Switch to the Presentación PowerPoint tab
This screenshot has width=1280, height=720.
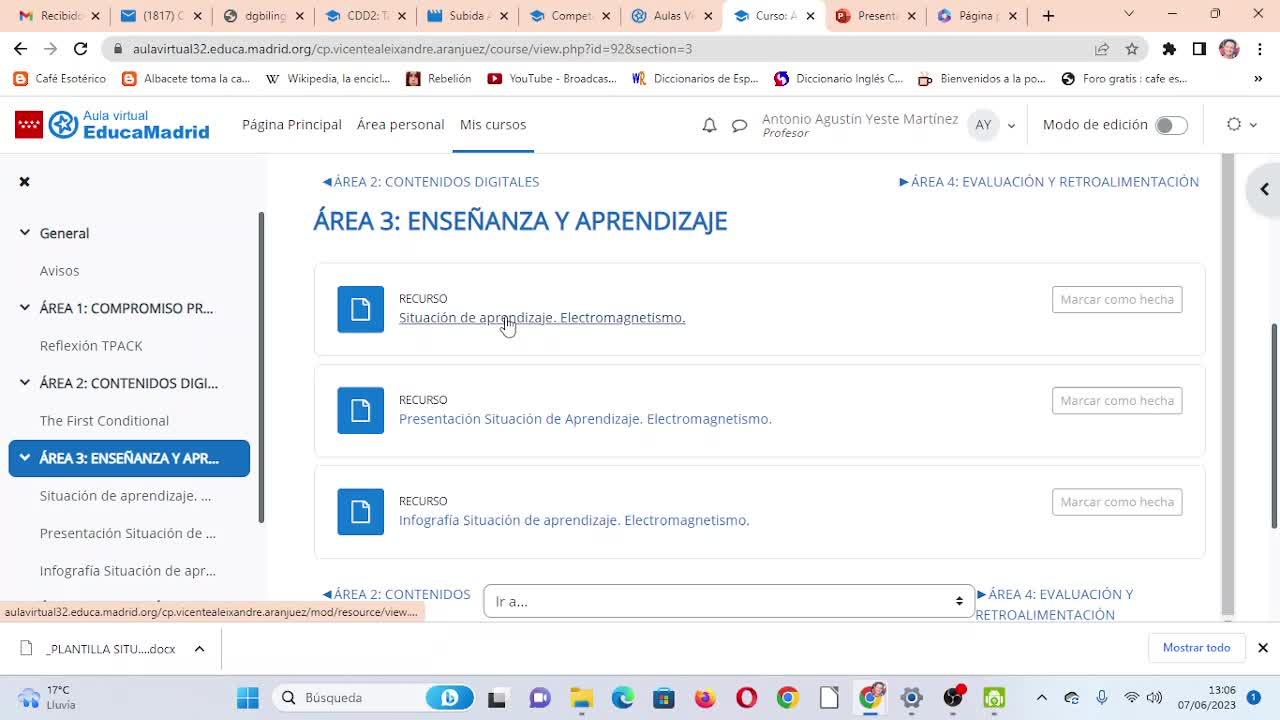point(875,16)
